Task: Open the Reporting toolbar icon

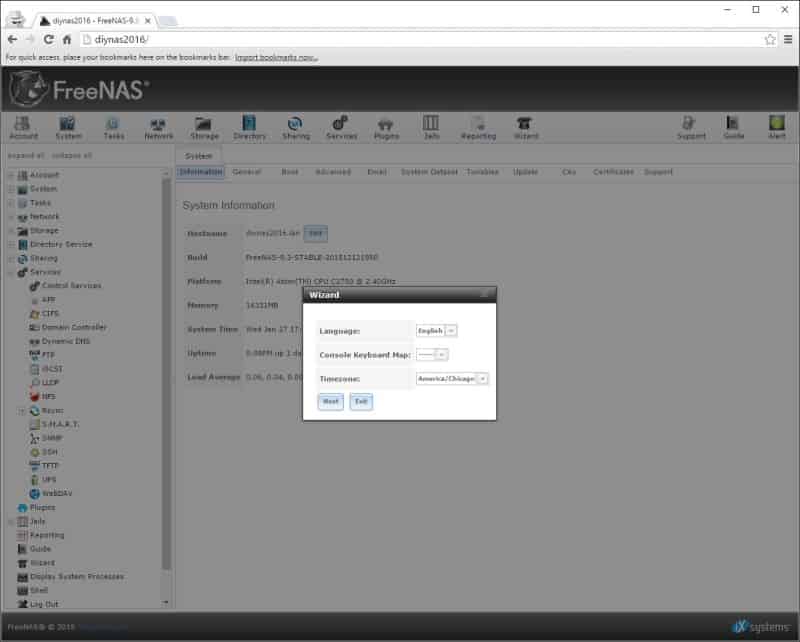Action: pyautogui.click(x=478, y=128)
